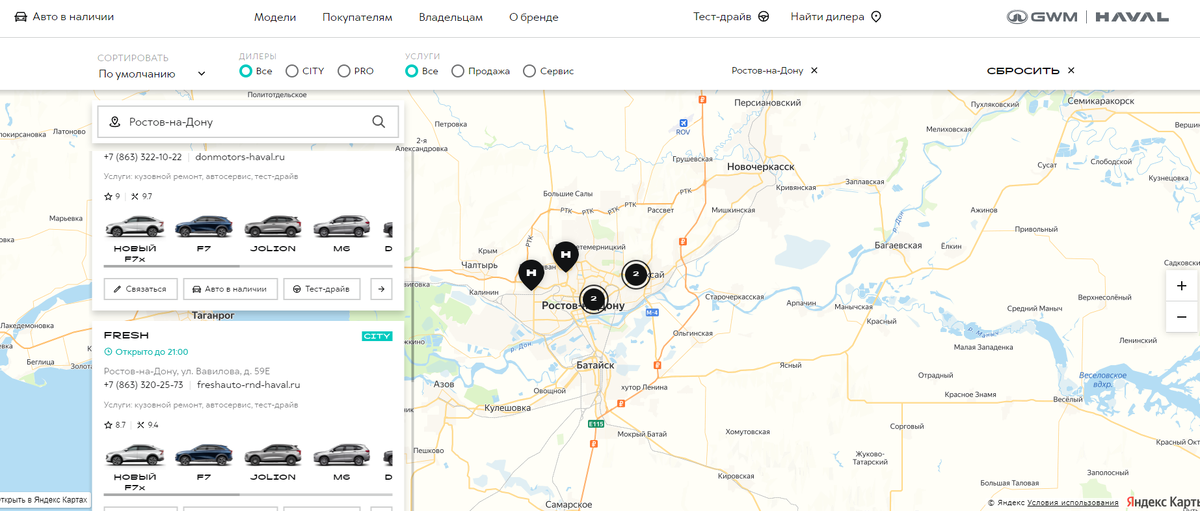Select the Jolion car in the donmotors card

click(x=273, y=232)
